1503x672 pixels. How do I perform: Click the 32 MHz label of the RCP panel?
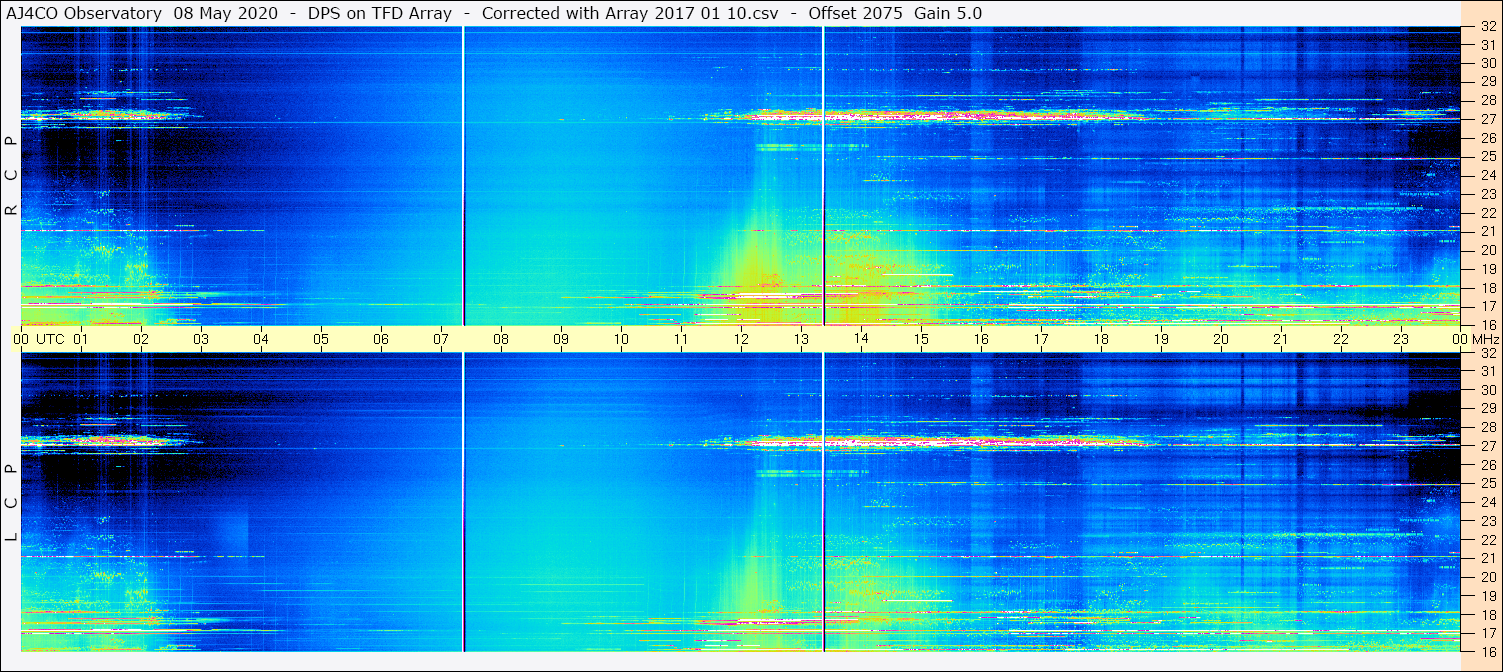pyautogui.click(x=1487, y=27)
